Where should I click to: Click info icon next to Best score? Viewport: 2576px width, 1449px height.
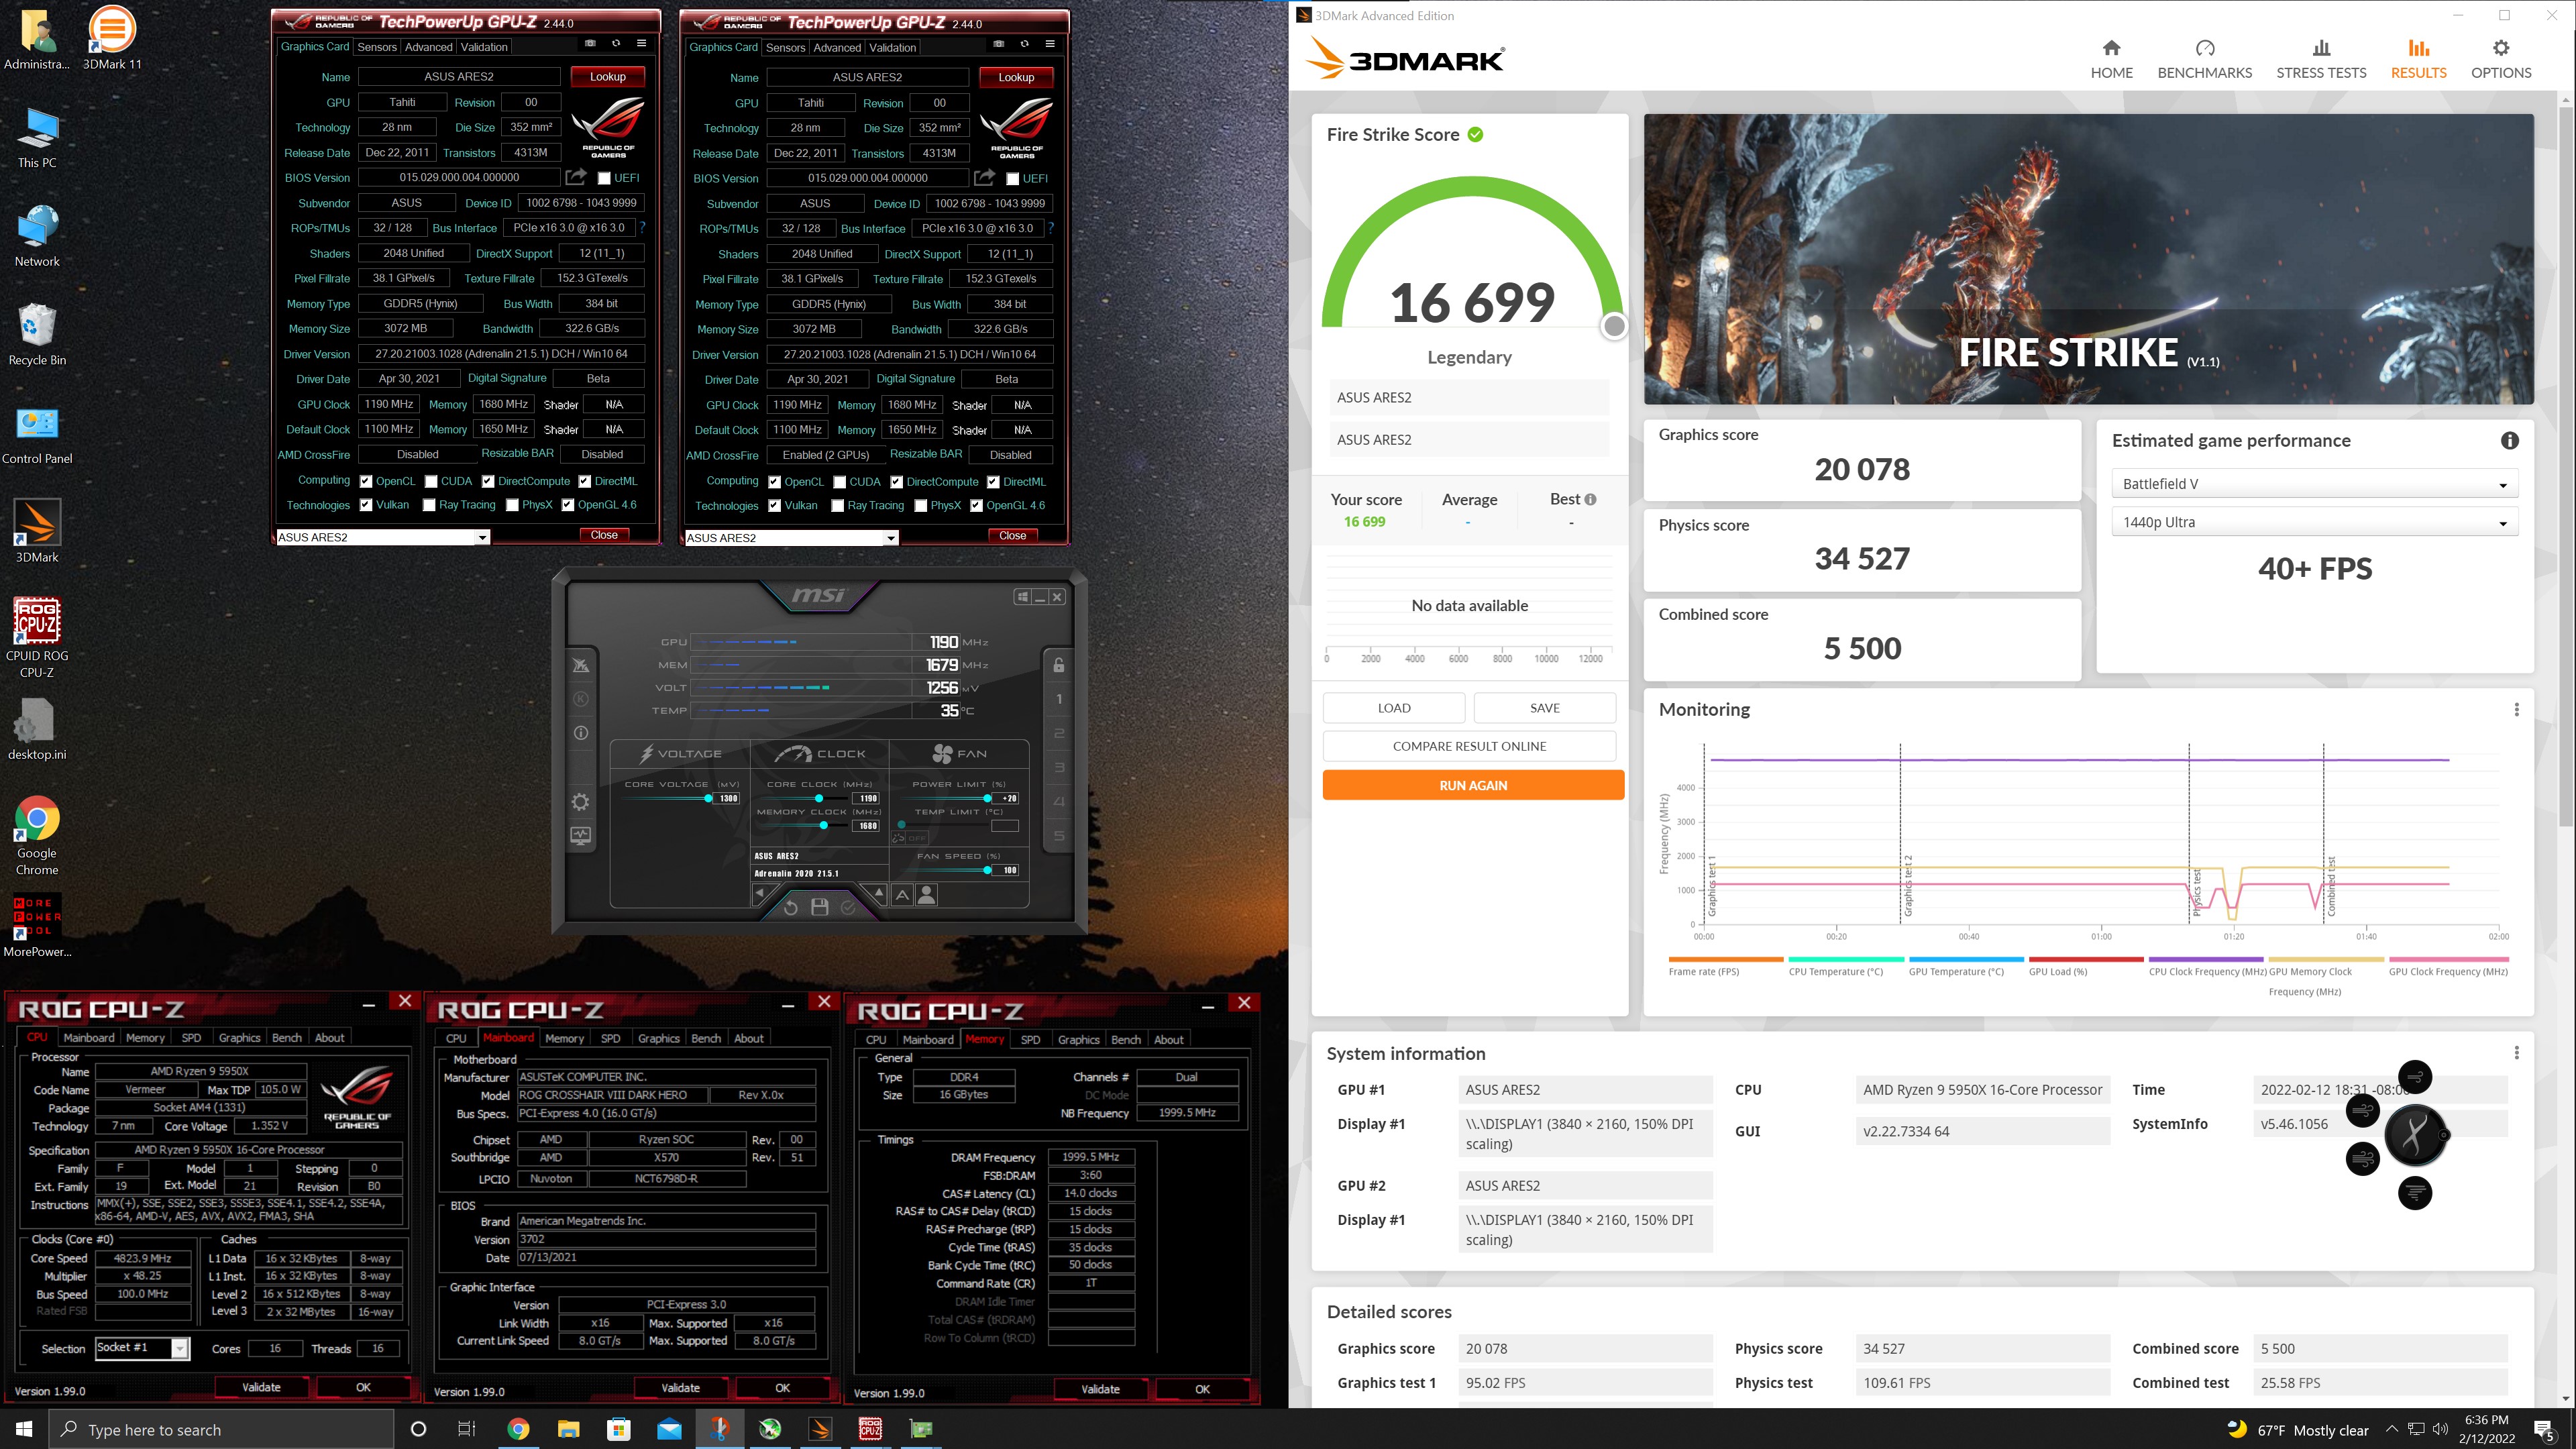click(x=1590, y=499)
